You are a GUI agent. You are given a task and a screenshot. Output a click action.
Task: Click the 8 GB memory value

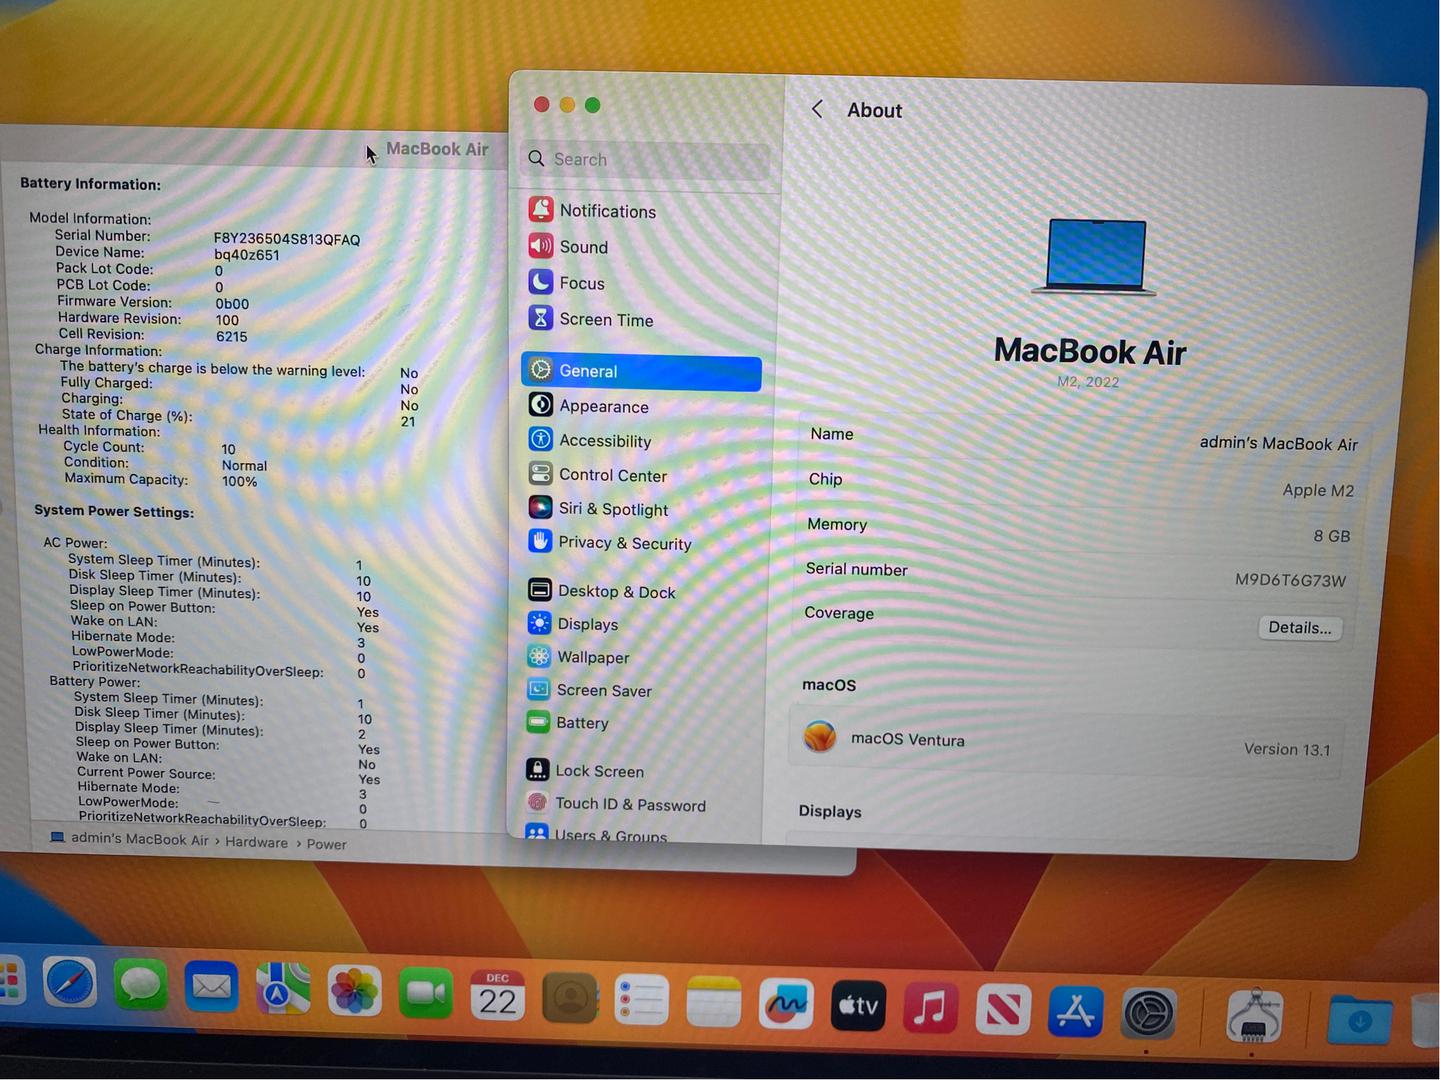pos(1331,536)
